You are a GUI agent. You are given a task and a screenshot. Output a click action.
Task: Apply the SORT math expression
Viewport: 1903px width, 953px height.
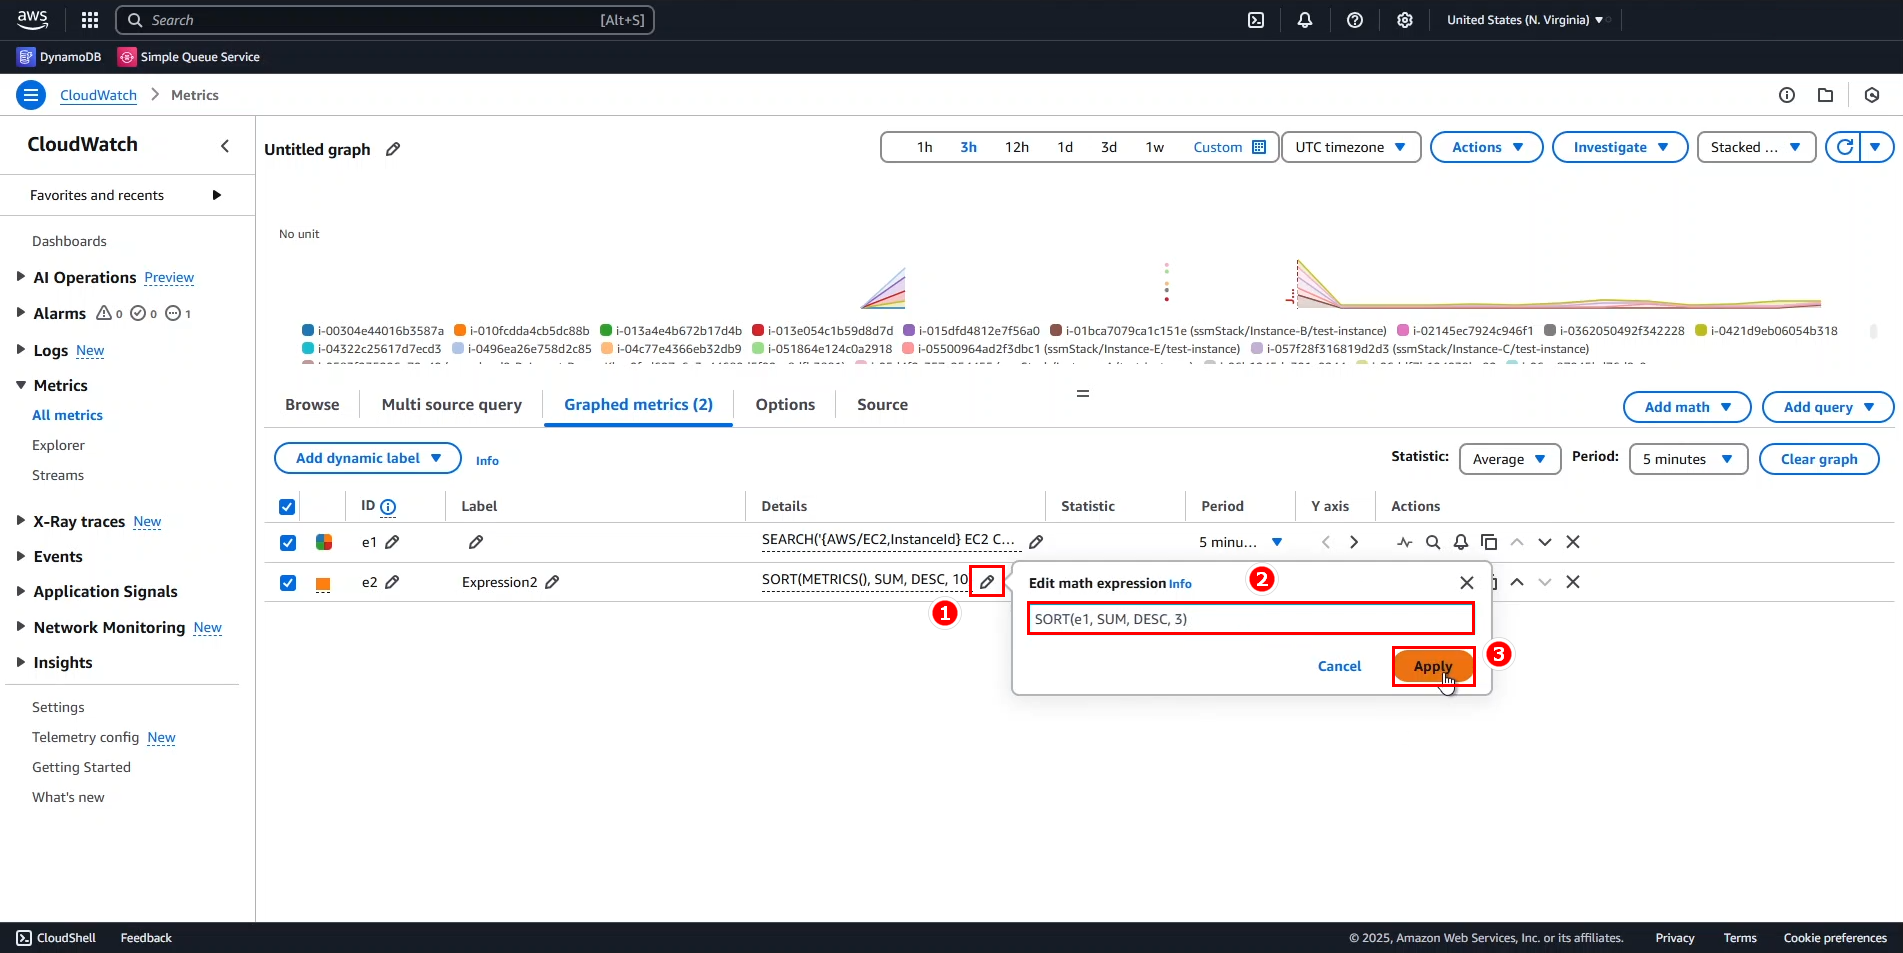point(1432,666)
